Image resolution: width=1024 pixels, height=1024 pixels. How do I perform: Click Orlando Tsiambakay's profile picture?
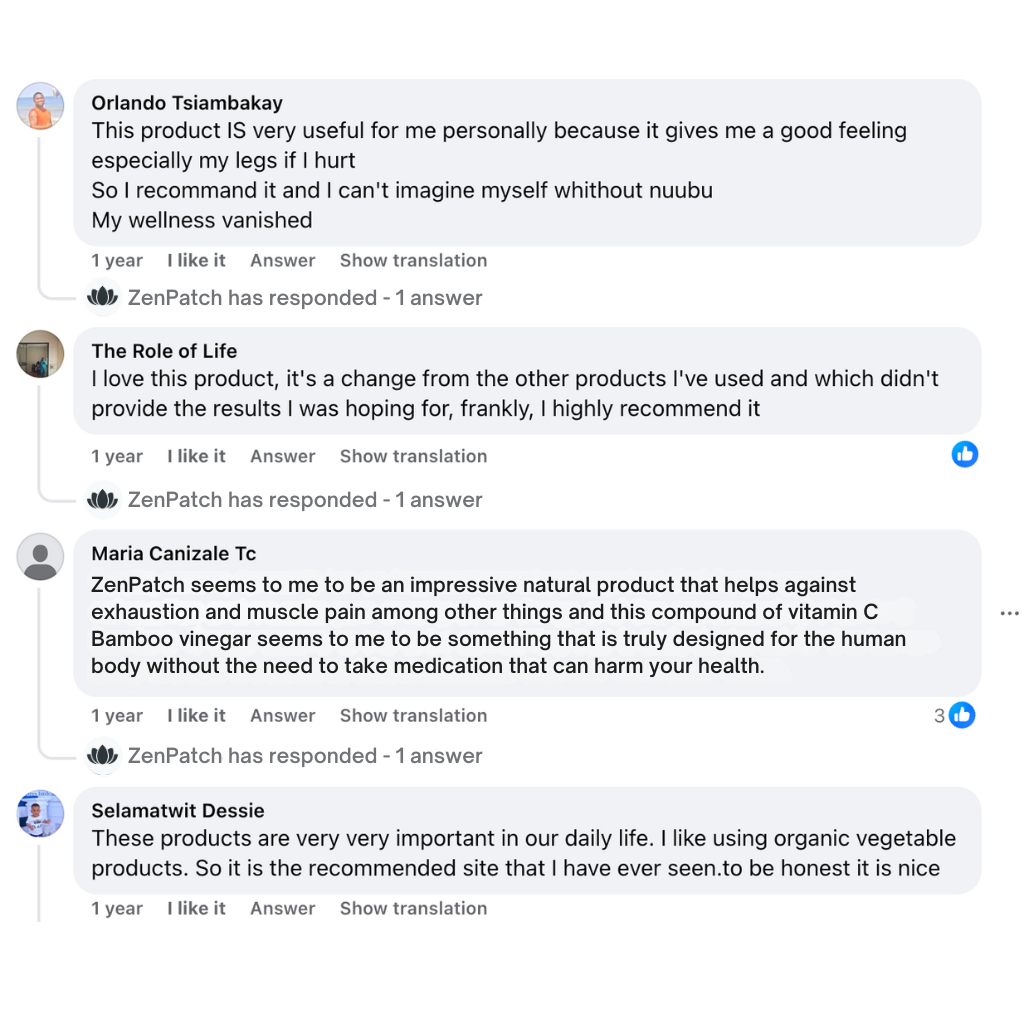(x=41, y=106)
